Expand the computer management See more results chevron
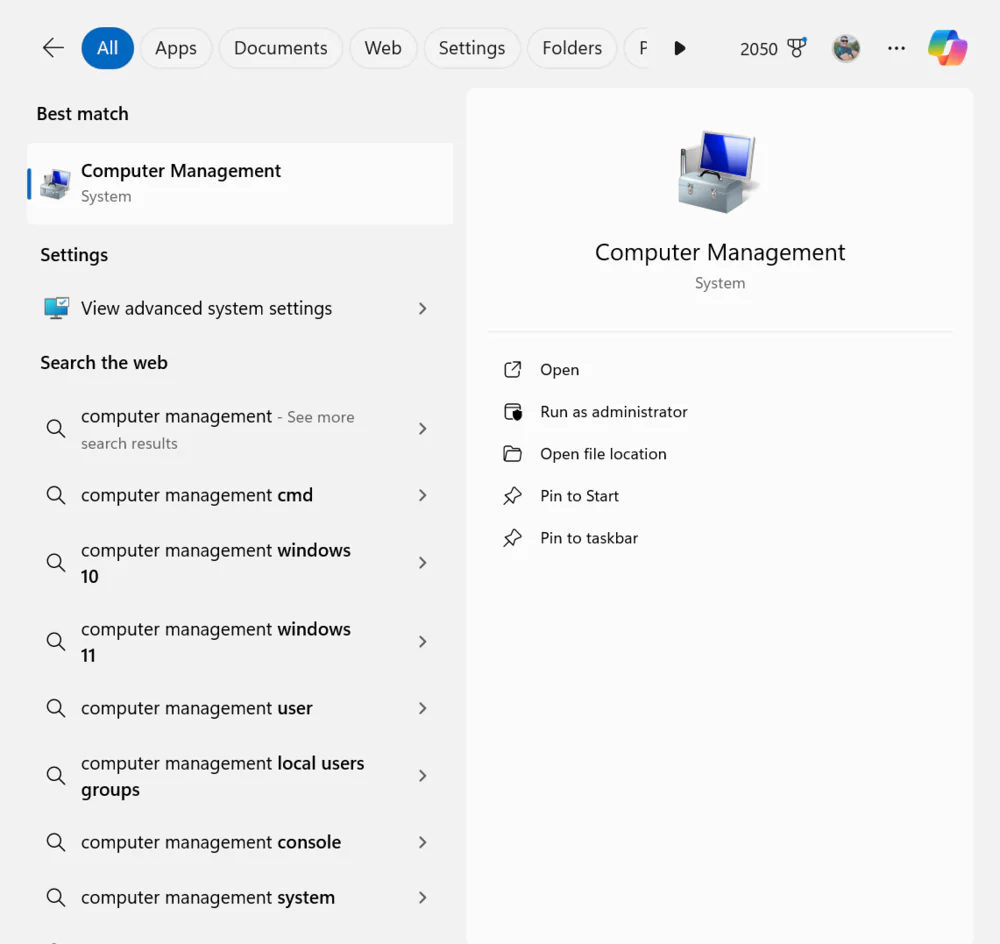 pos(422,429)
